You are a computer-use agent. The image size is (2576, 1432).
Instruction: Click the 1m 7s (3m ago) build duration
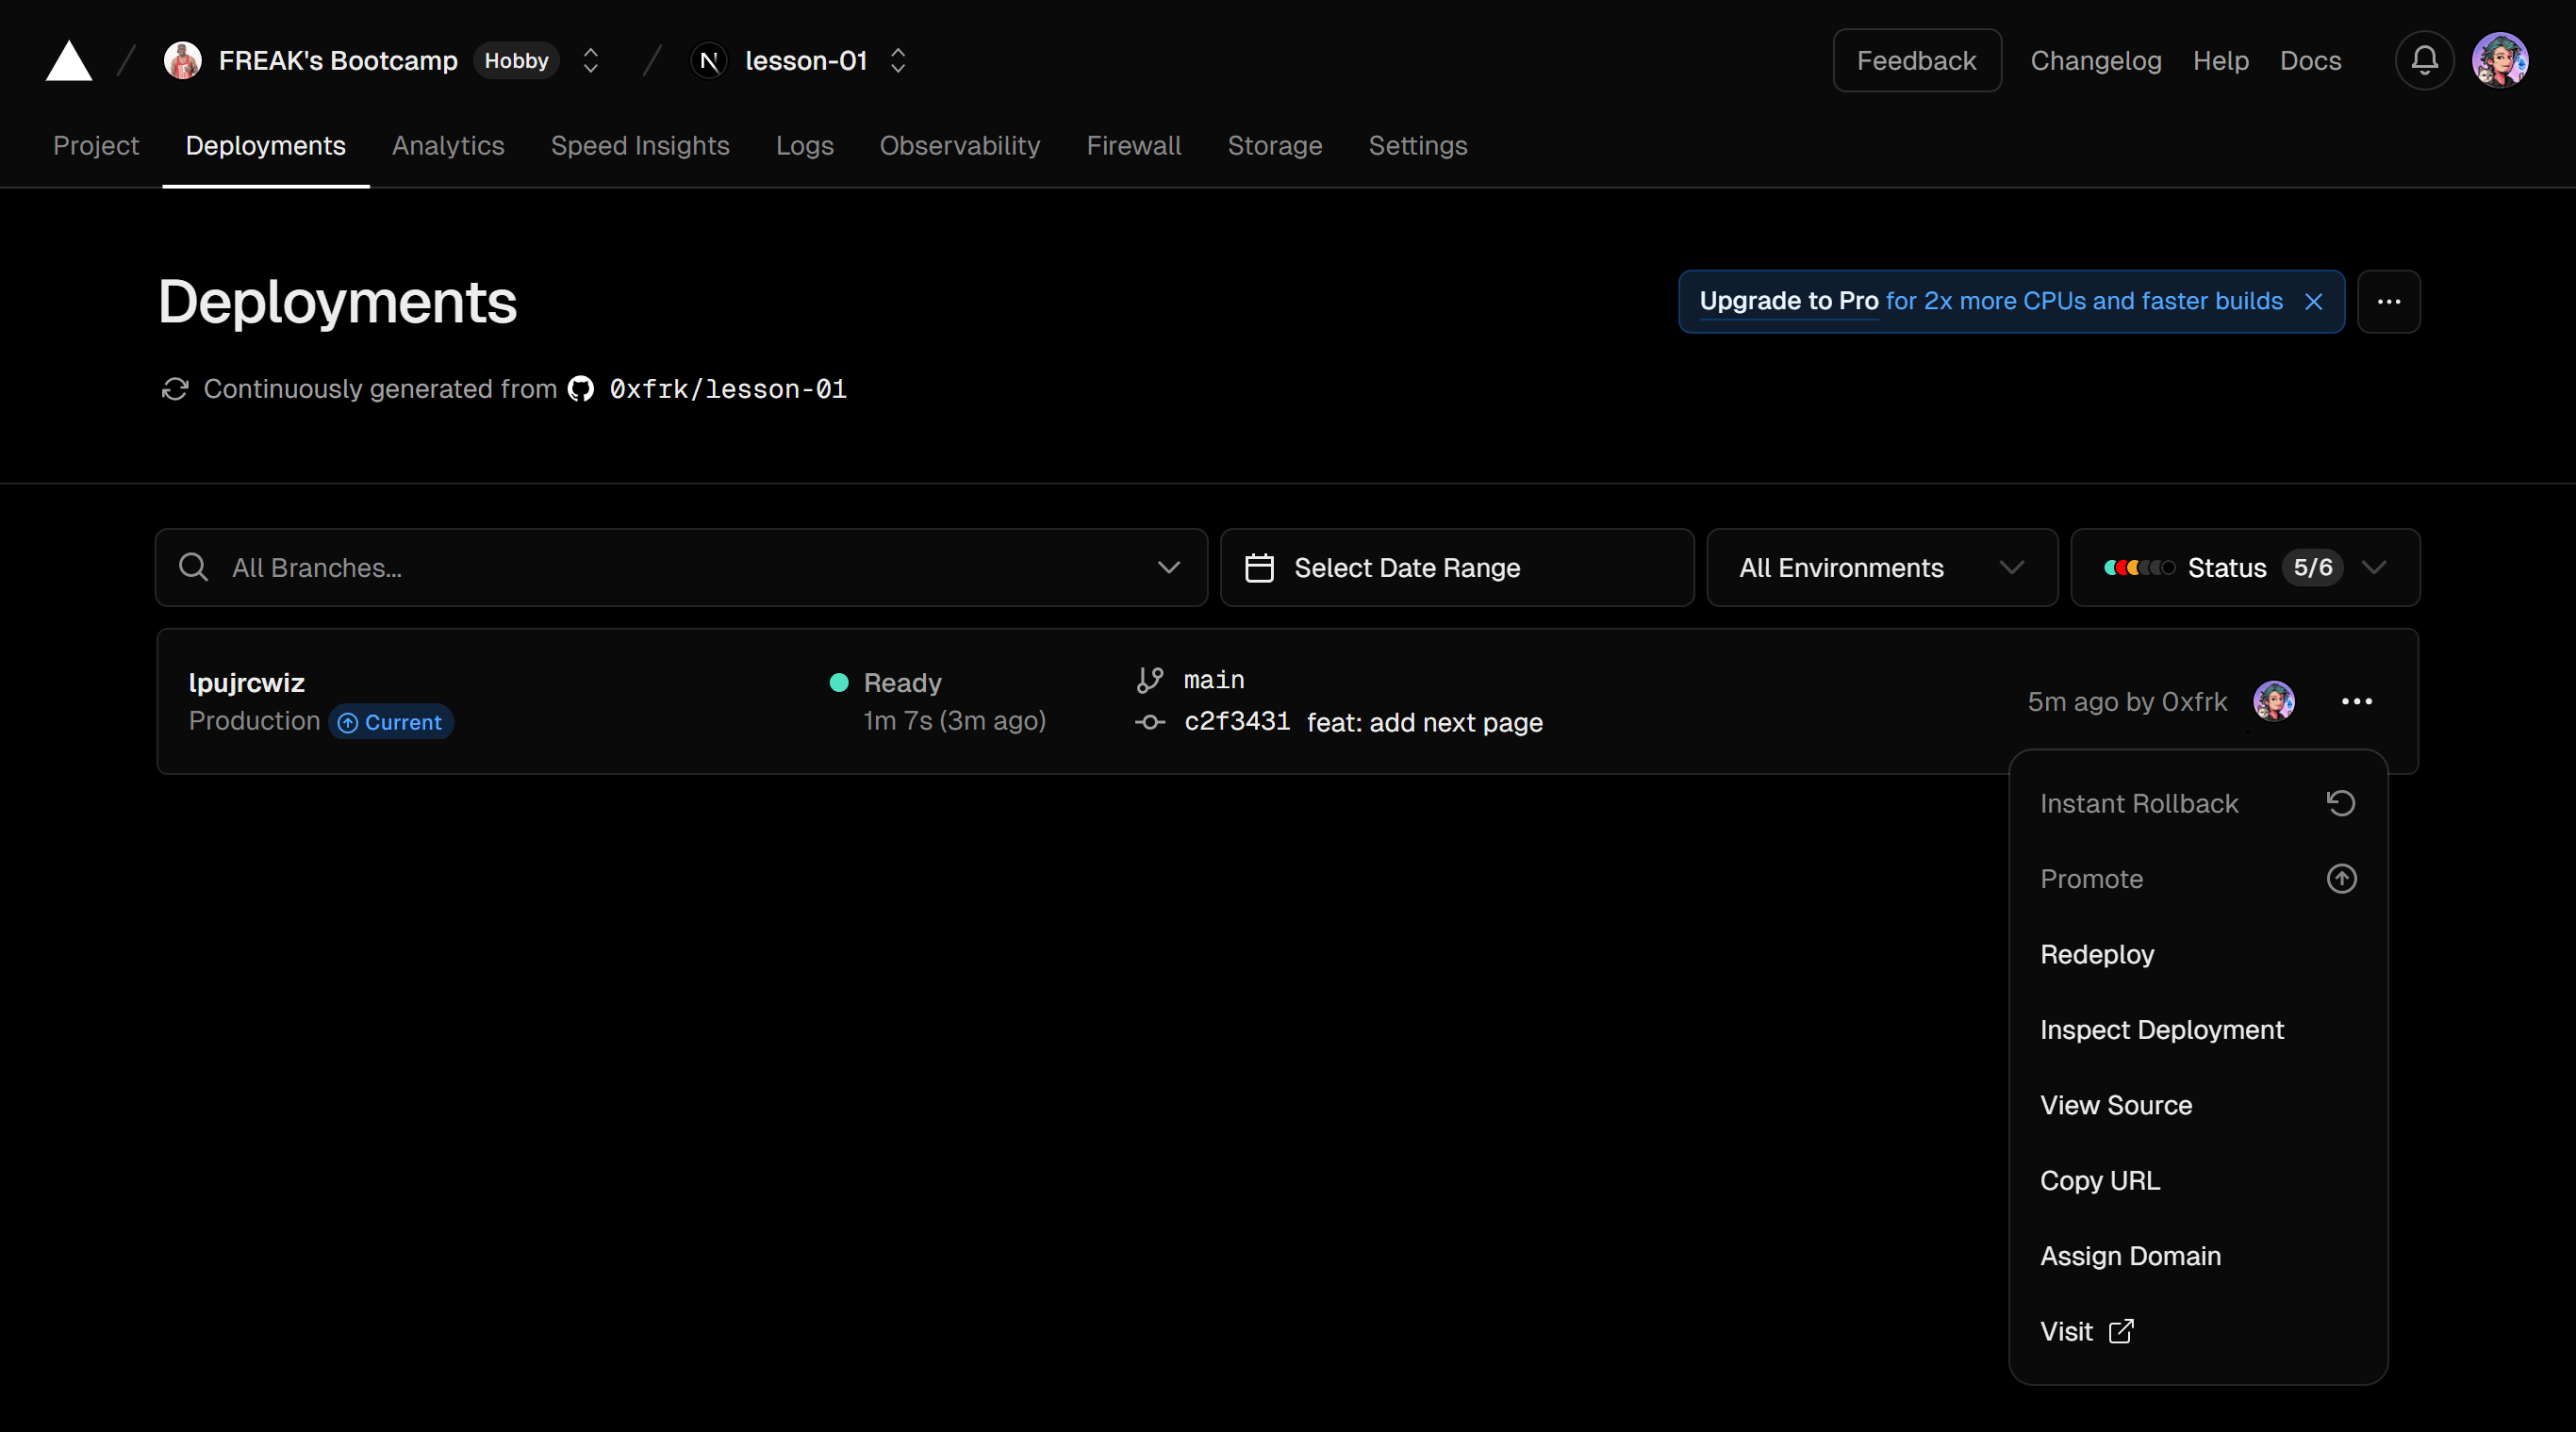pos(955,721)
